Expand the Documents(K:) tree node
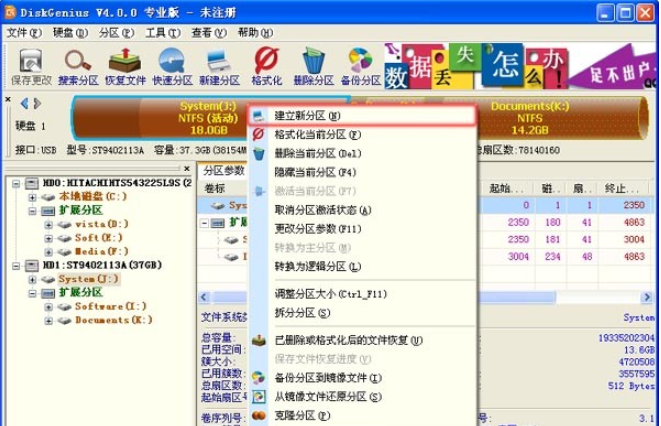The image size is (661, 426). coord(48,321)
